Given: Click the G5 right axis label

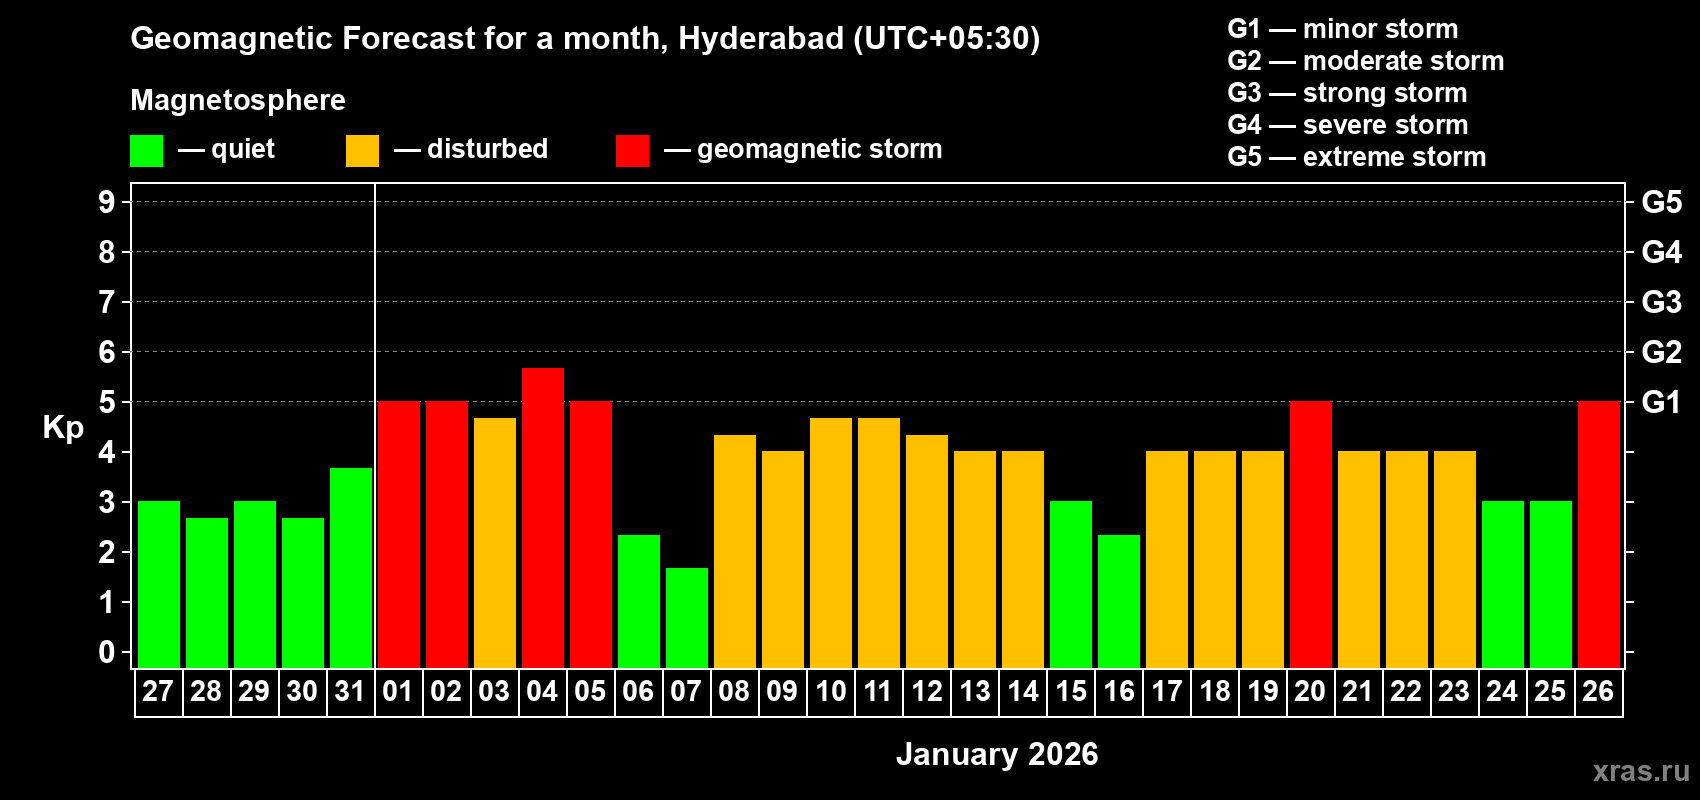Looking at the screenshot, I should pyautogui.click(x=1661, y=202).
